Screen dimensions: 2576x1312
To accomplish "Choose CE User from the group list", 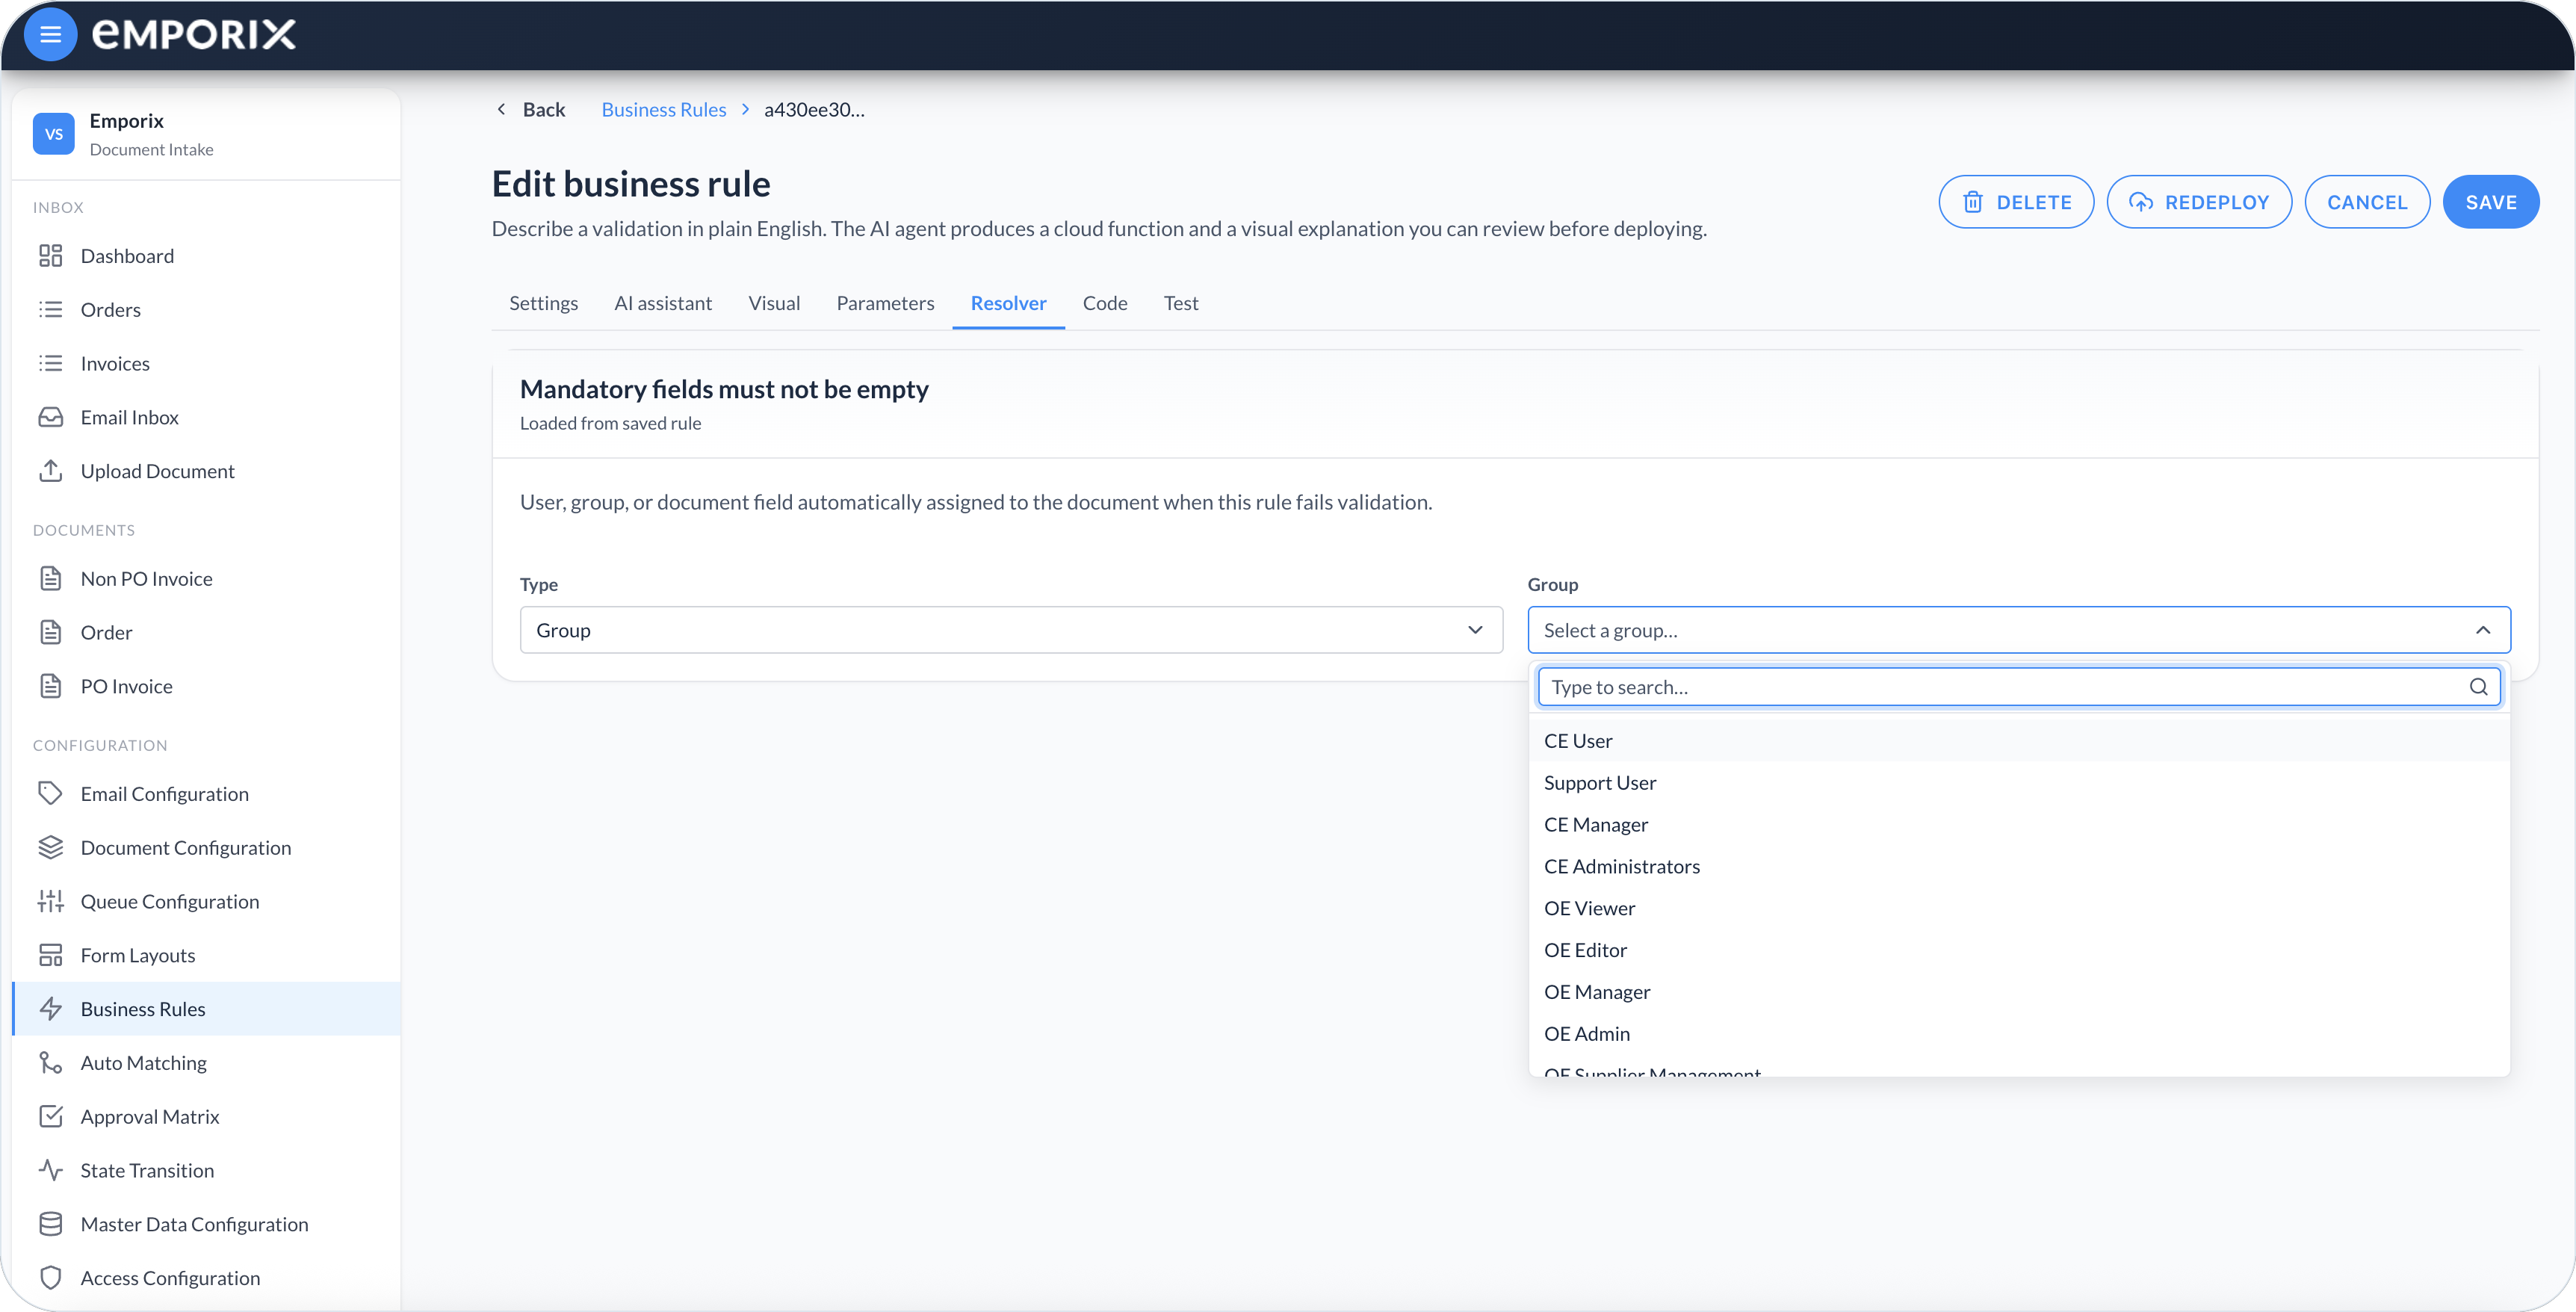I will [x=2019, y=741].
